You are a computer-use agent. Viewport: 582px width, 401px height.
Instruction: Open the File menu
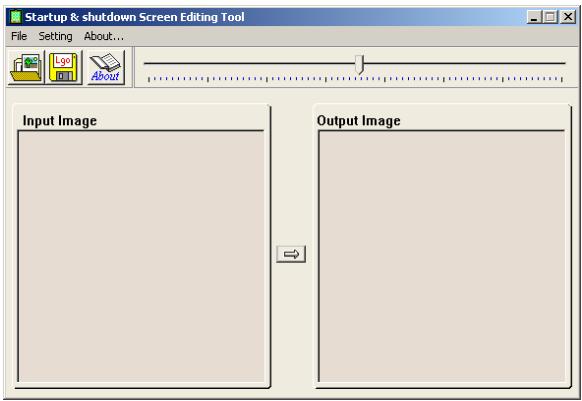19,36
